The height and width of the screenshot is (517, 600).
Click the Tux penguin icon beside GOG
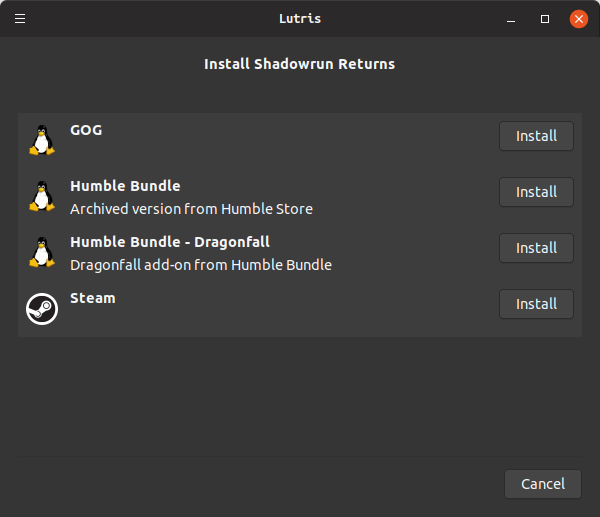[x=42, y=140]
